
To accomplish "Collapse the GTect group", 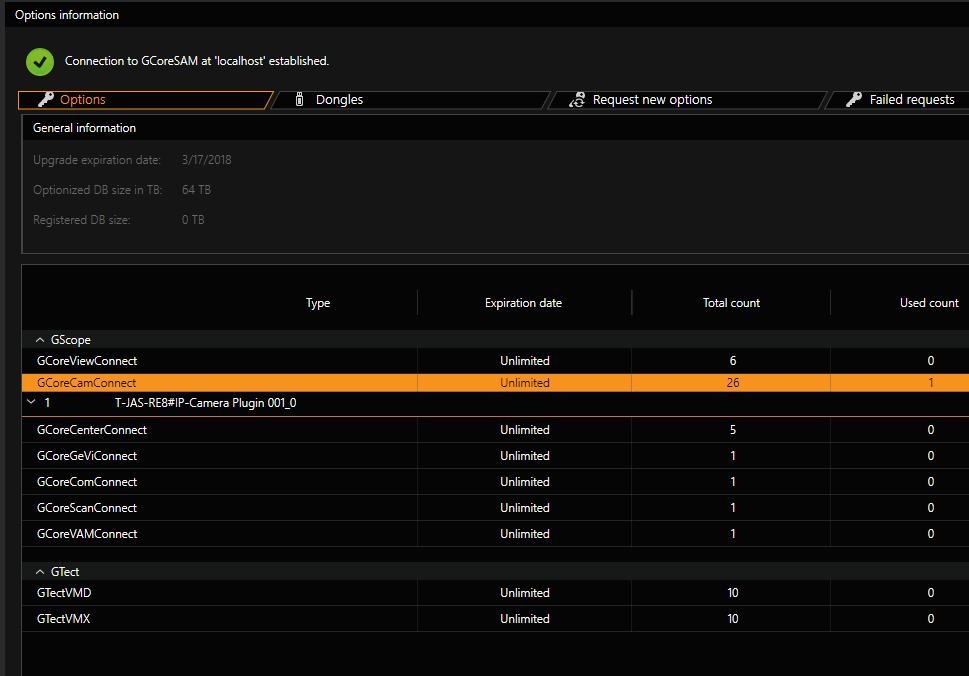I will pos(40,572).
